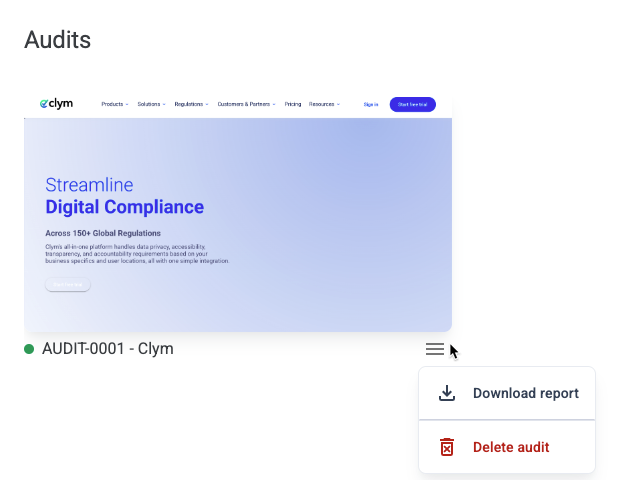The image size is (640, 480).
Task: Choose Delete audit from the menu
Action: pos(507,447)
